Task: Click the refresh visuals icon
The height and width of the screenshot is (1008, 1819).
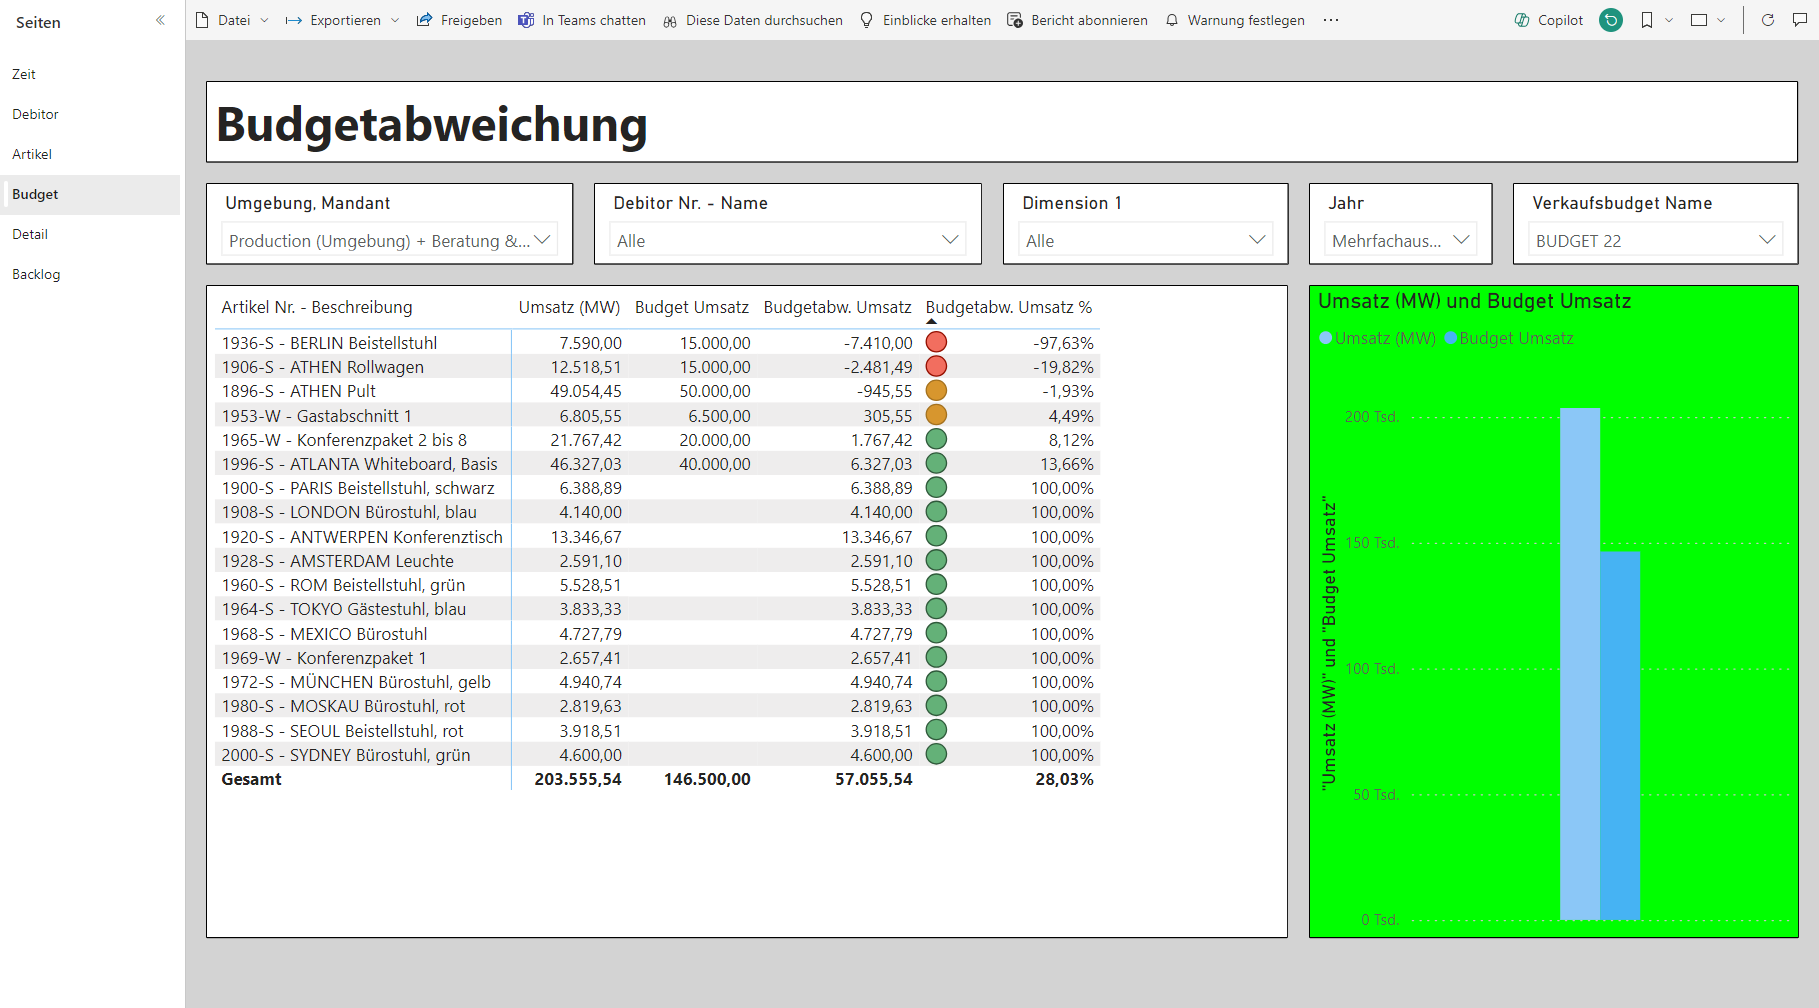Action: [x=1768, y=20]
